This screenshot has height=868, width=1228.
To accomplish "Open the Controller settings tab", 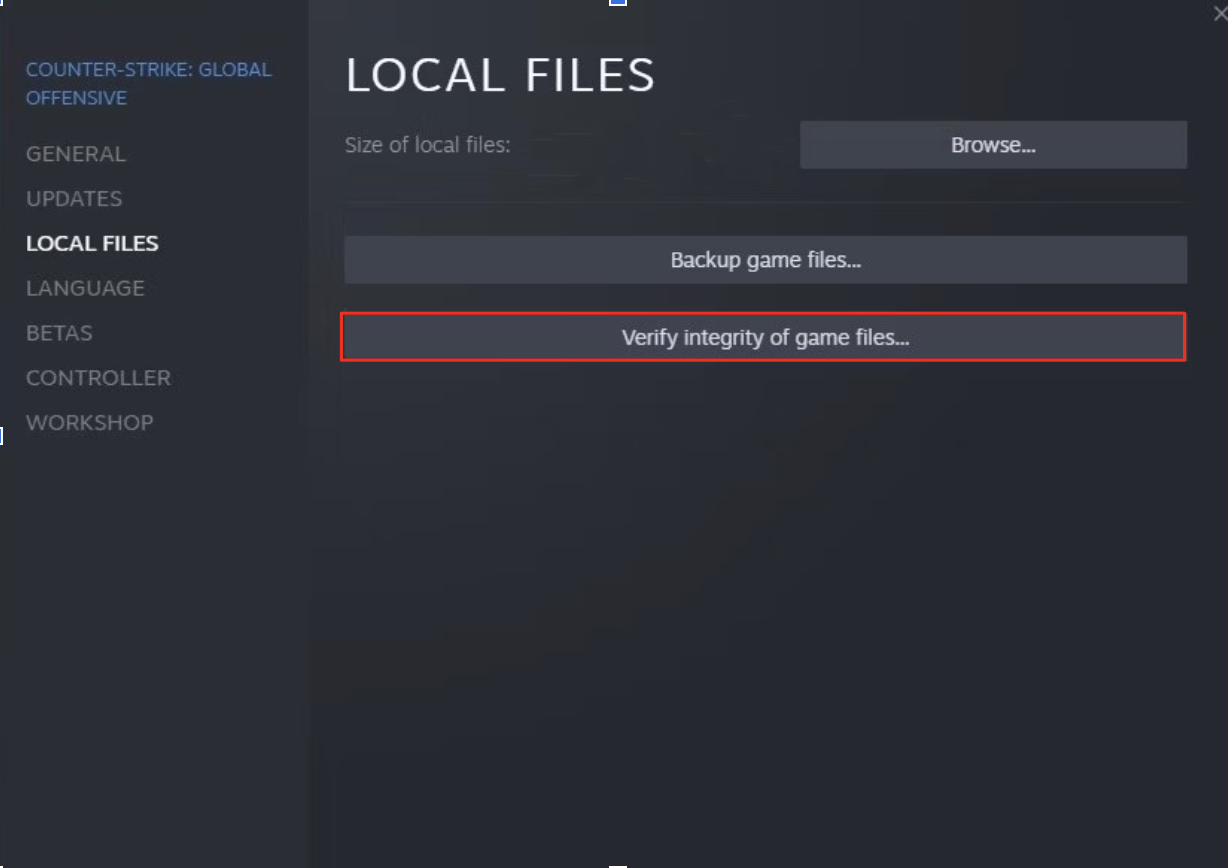I will [98, 378].
